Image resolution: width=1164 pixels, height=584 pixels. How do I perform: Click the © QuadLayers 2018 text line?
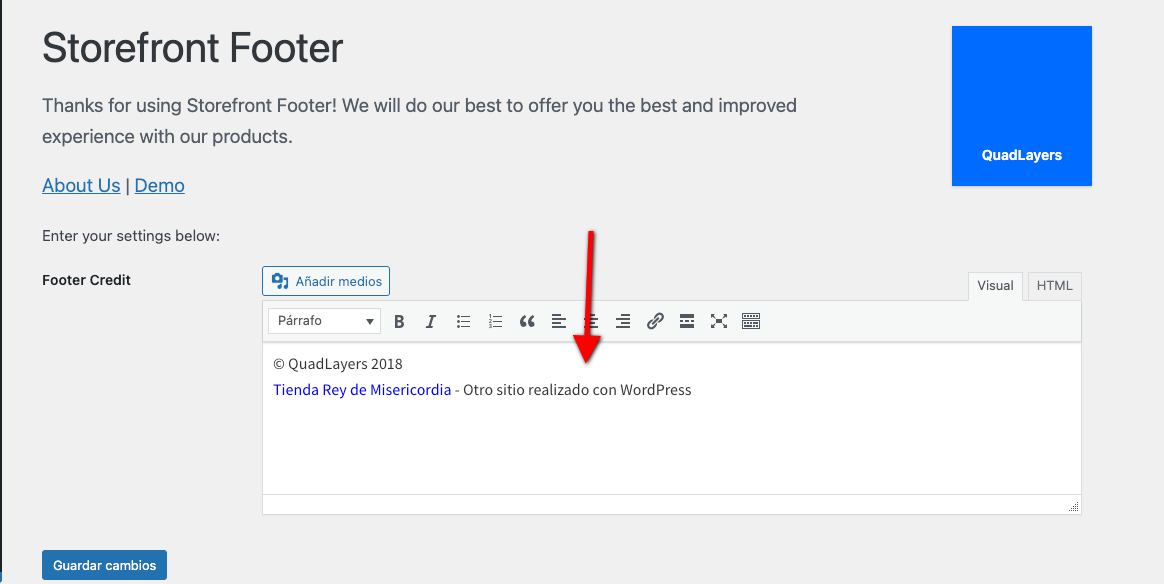pyautogui.click(x=338, y=364)
